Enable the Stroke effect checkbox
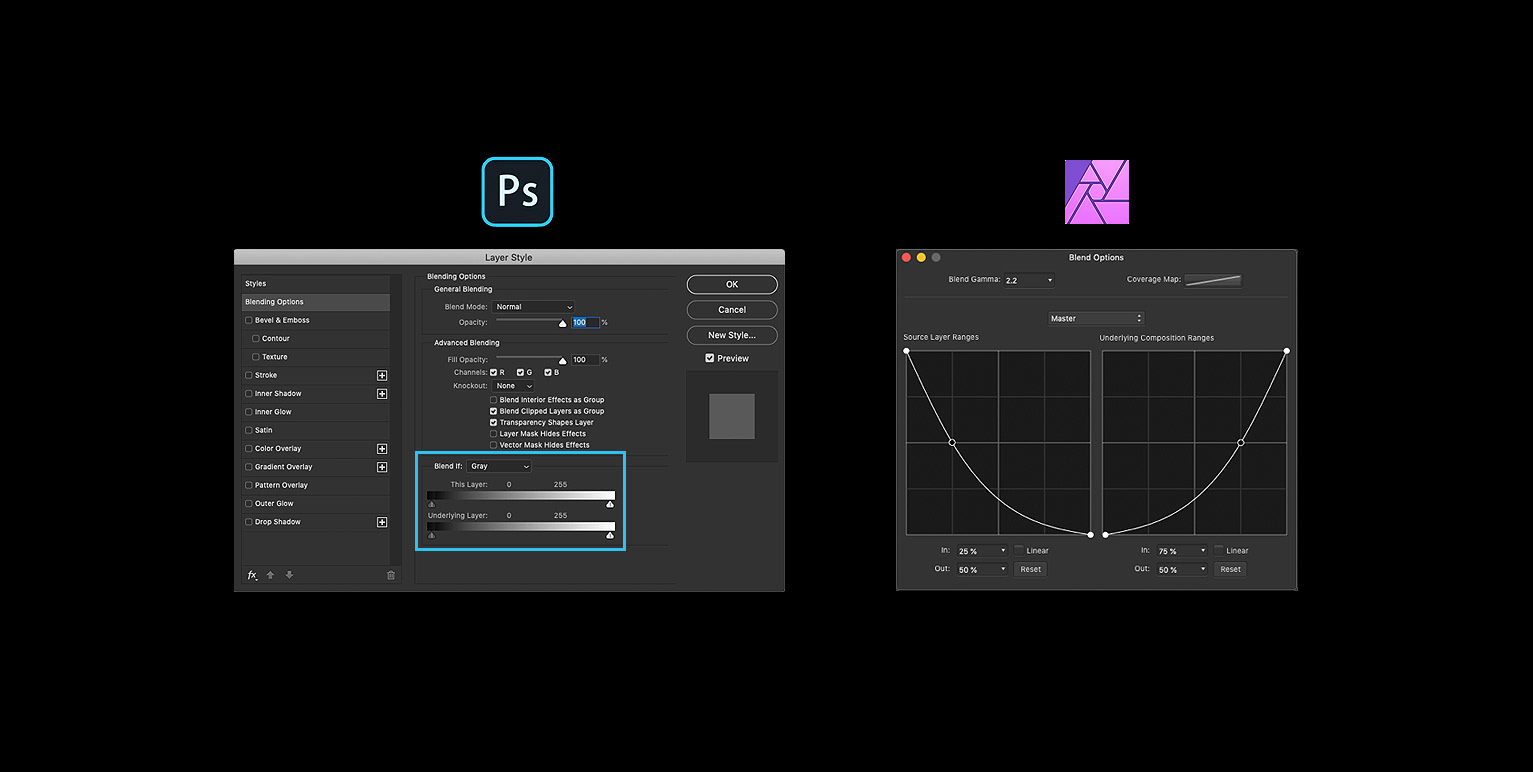 249,376
